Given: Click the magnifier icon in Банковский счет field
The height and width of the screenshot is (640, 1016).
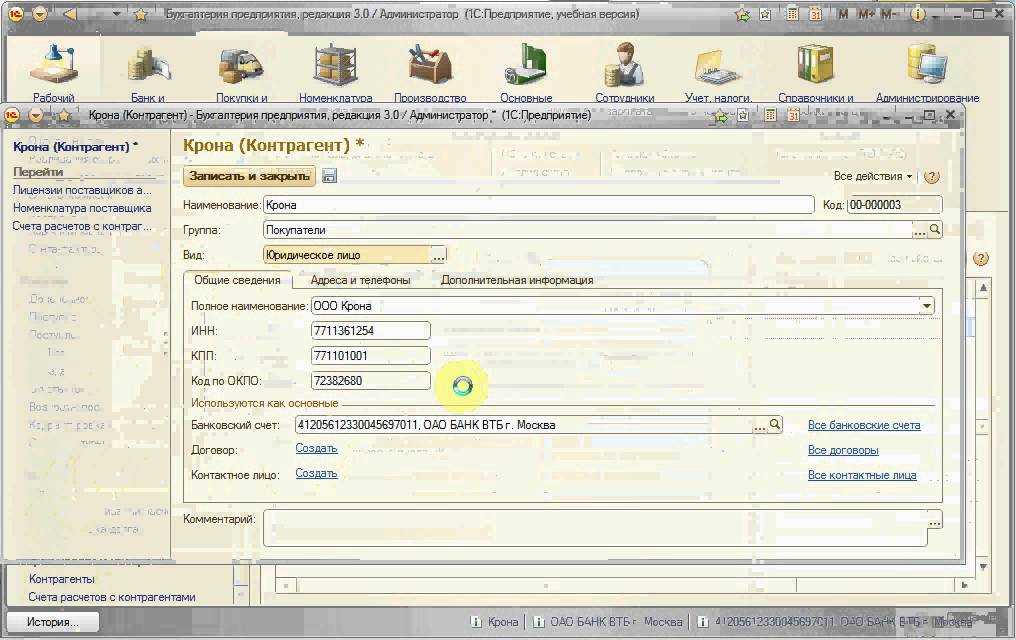Looking at the screenshot, I should point(774,424).
